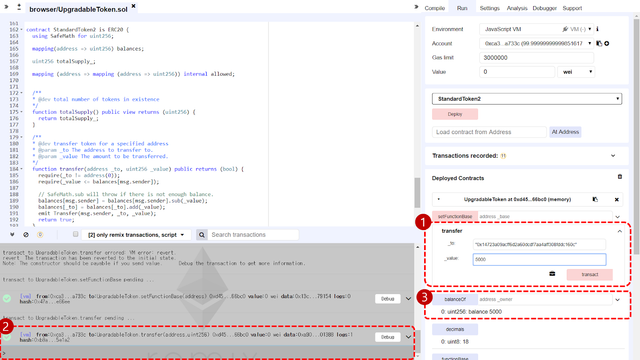Copy transfer call data with clipboard icon
This screenshot has height=360, width=640.
(x=552, y=274)
